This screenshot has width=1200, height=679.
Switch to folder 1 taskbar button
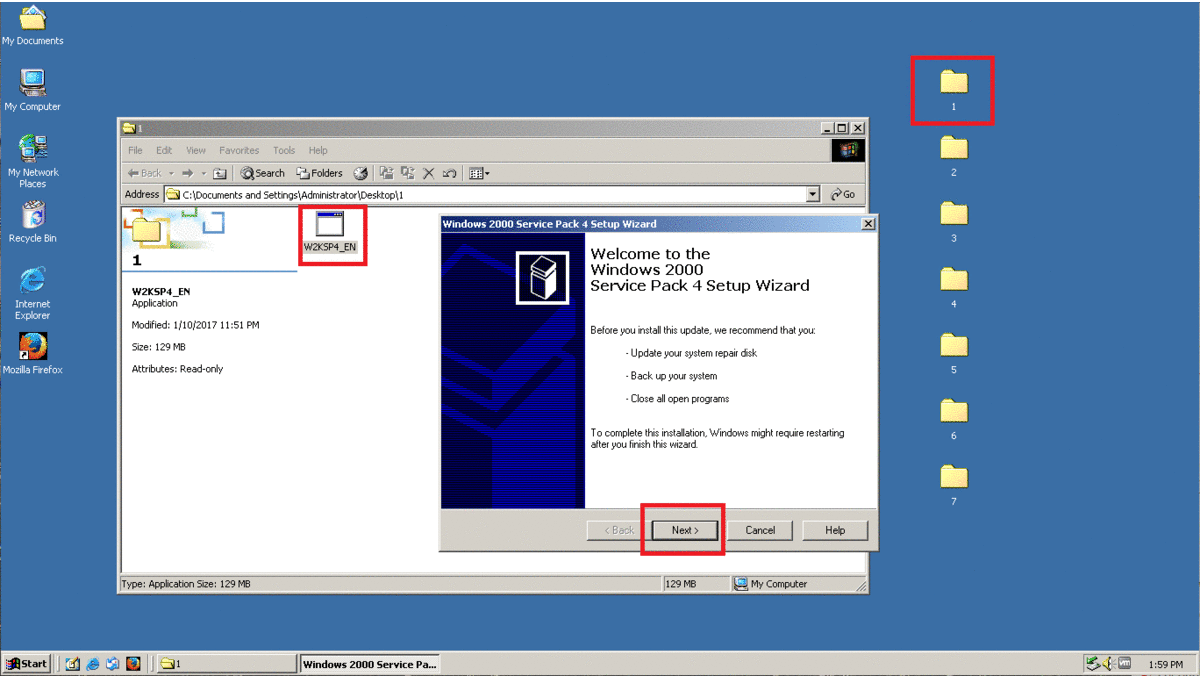[x=227, y=664]
